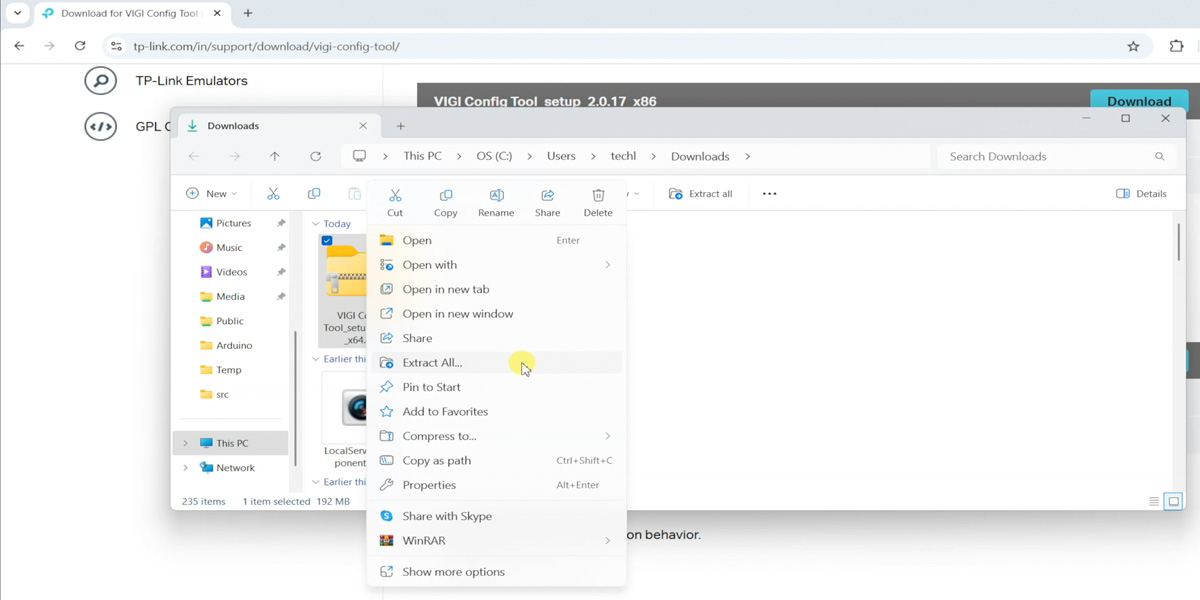Image resolution: width=1200 pixels, height=600 pixels.
Task: Open Music in navigation pane
Action: pyautogui.click(x=229, y=248)
